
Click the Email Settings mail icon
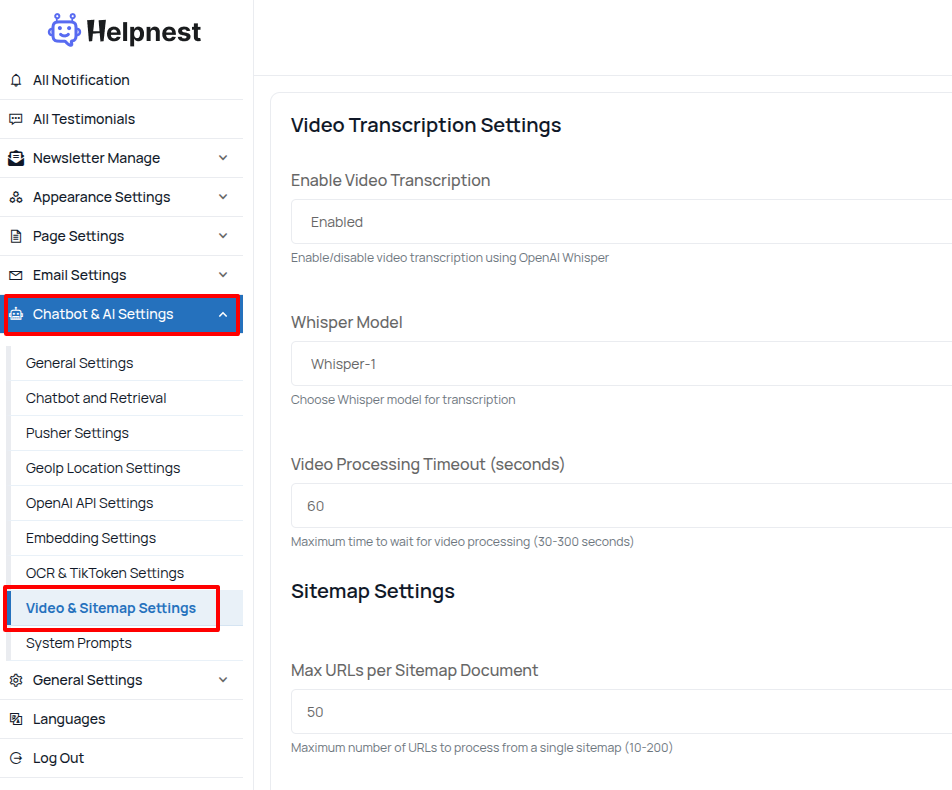(15, 275)
